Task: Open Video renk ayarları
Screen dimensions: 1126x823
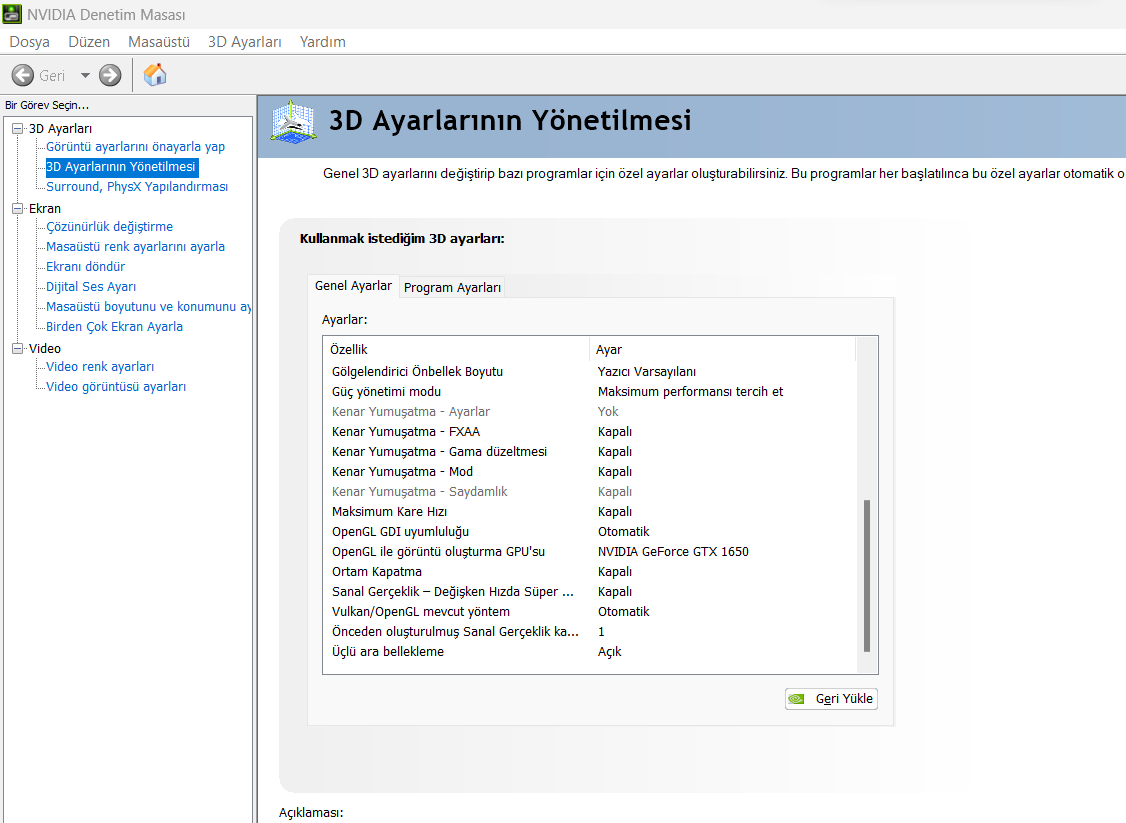Action: click(x=100, y=366)
